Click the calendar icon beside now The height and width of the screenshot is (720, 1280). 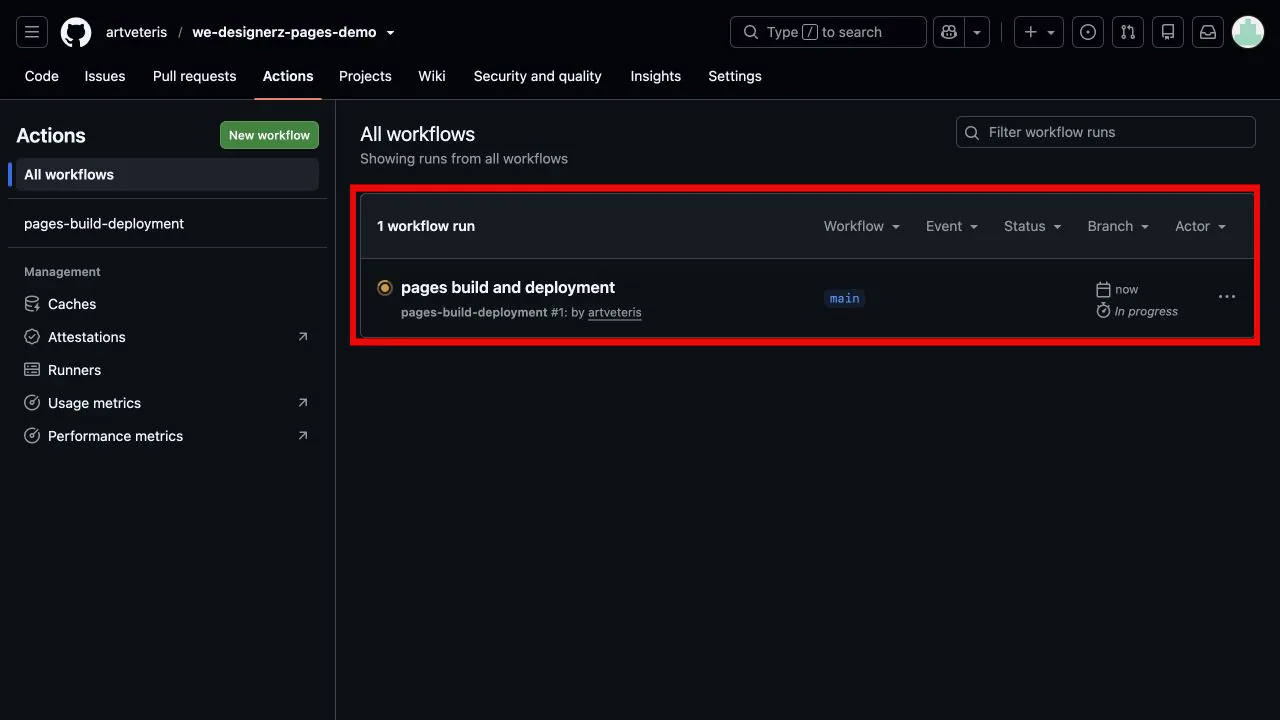tap(1104, 290)
